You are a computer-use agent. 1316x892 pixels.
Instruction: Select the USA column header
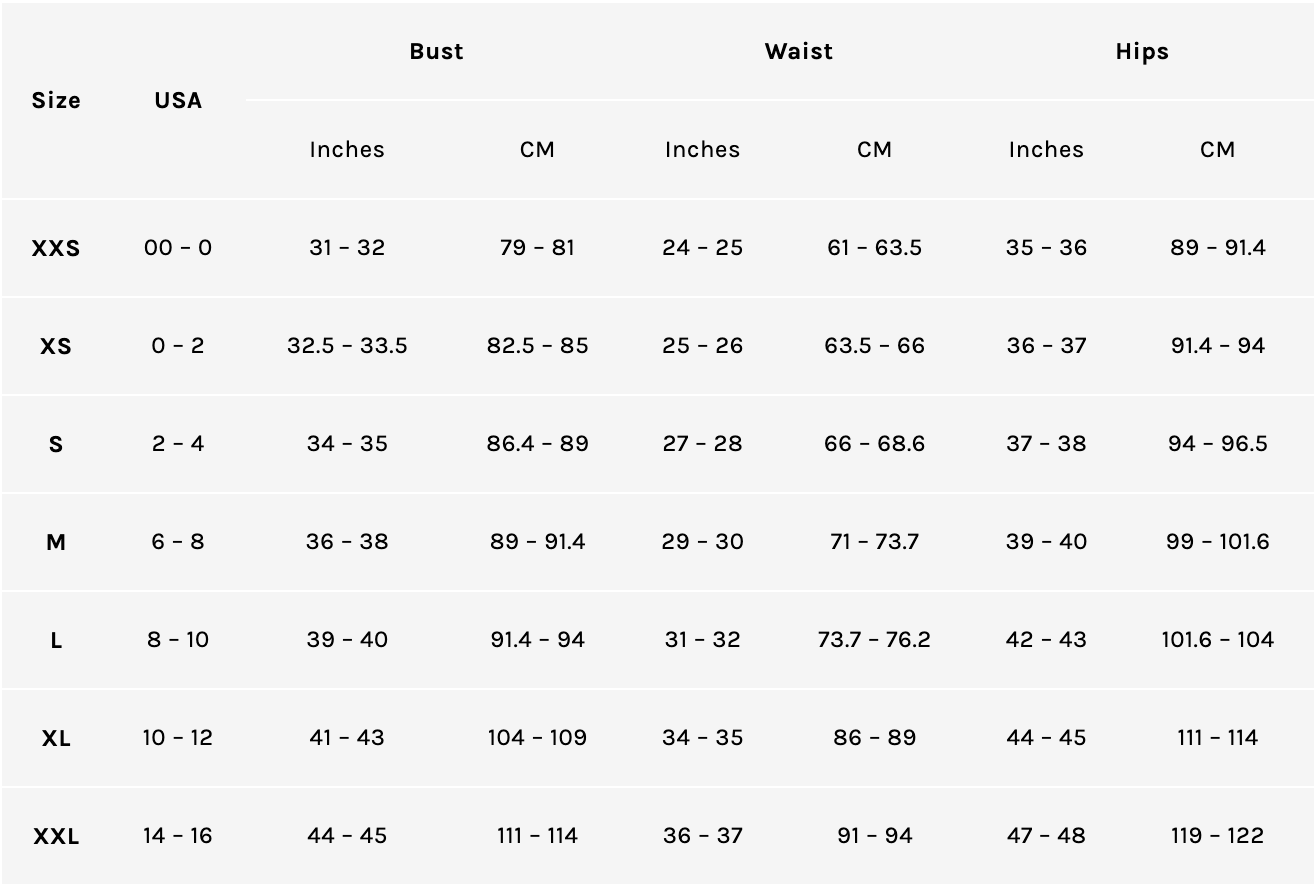[178, 100]
